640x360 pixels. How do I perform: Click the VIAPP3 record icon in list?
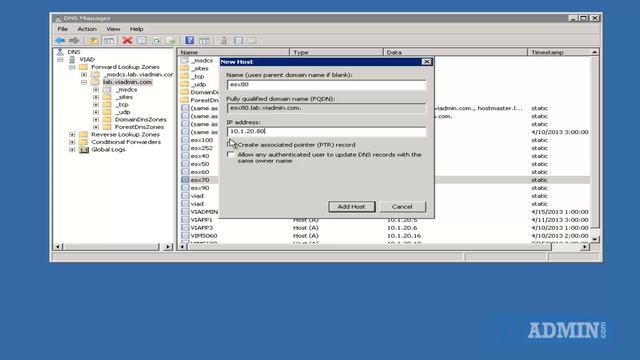pos(185,228)
